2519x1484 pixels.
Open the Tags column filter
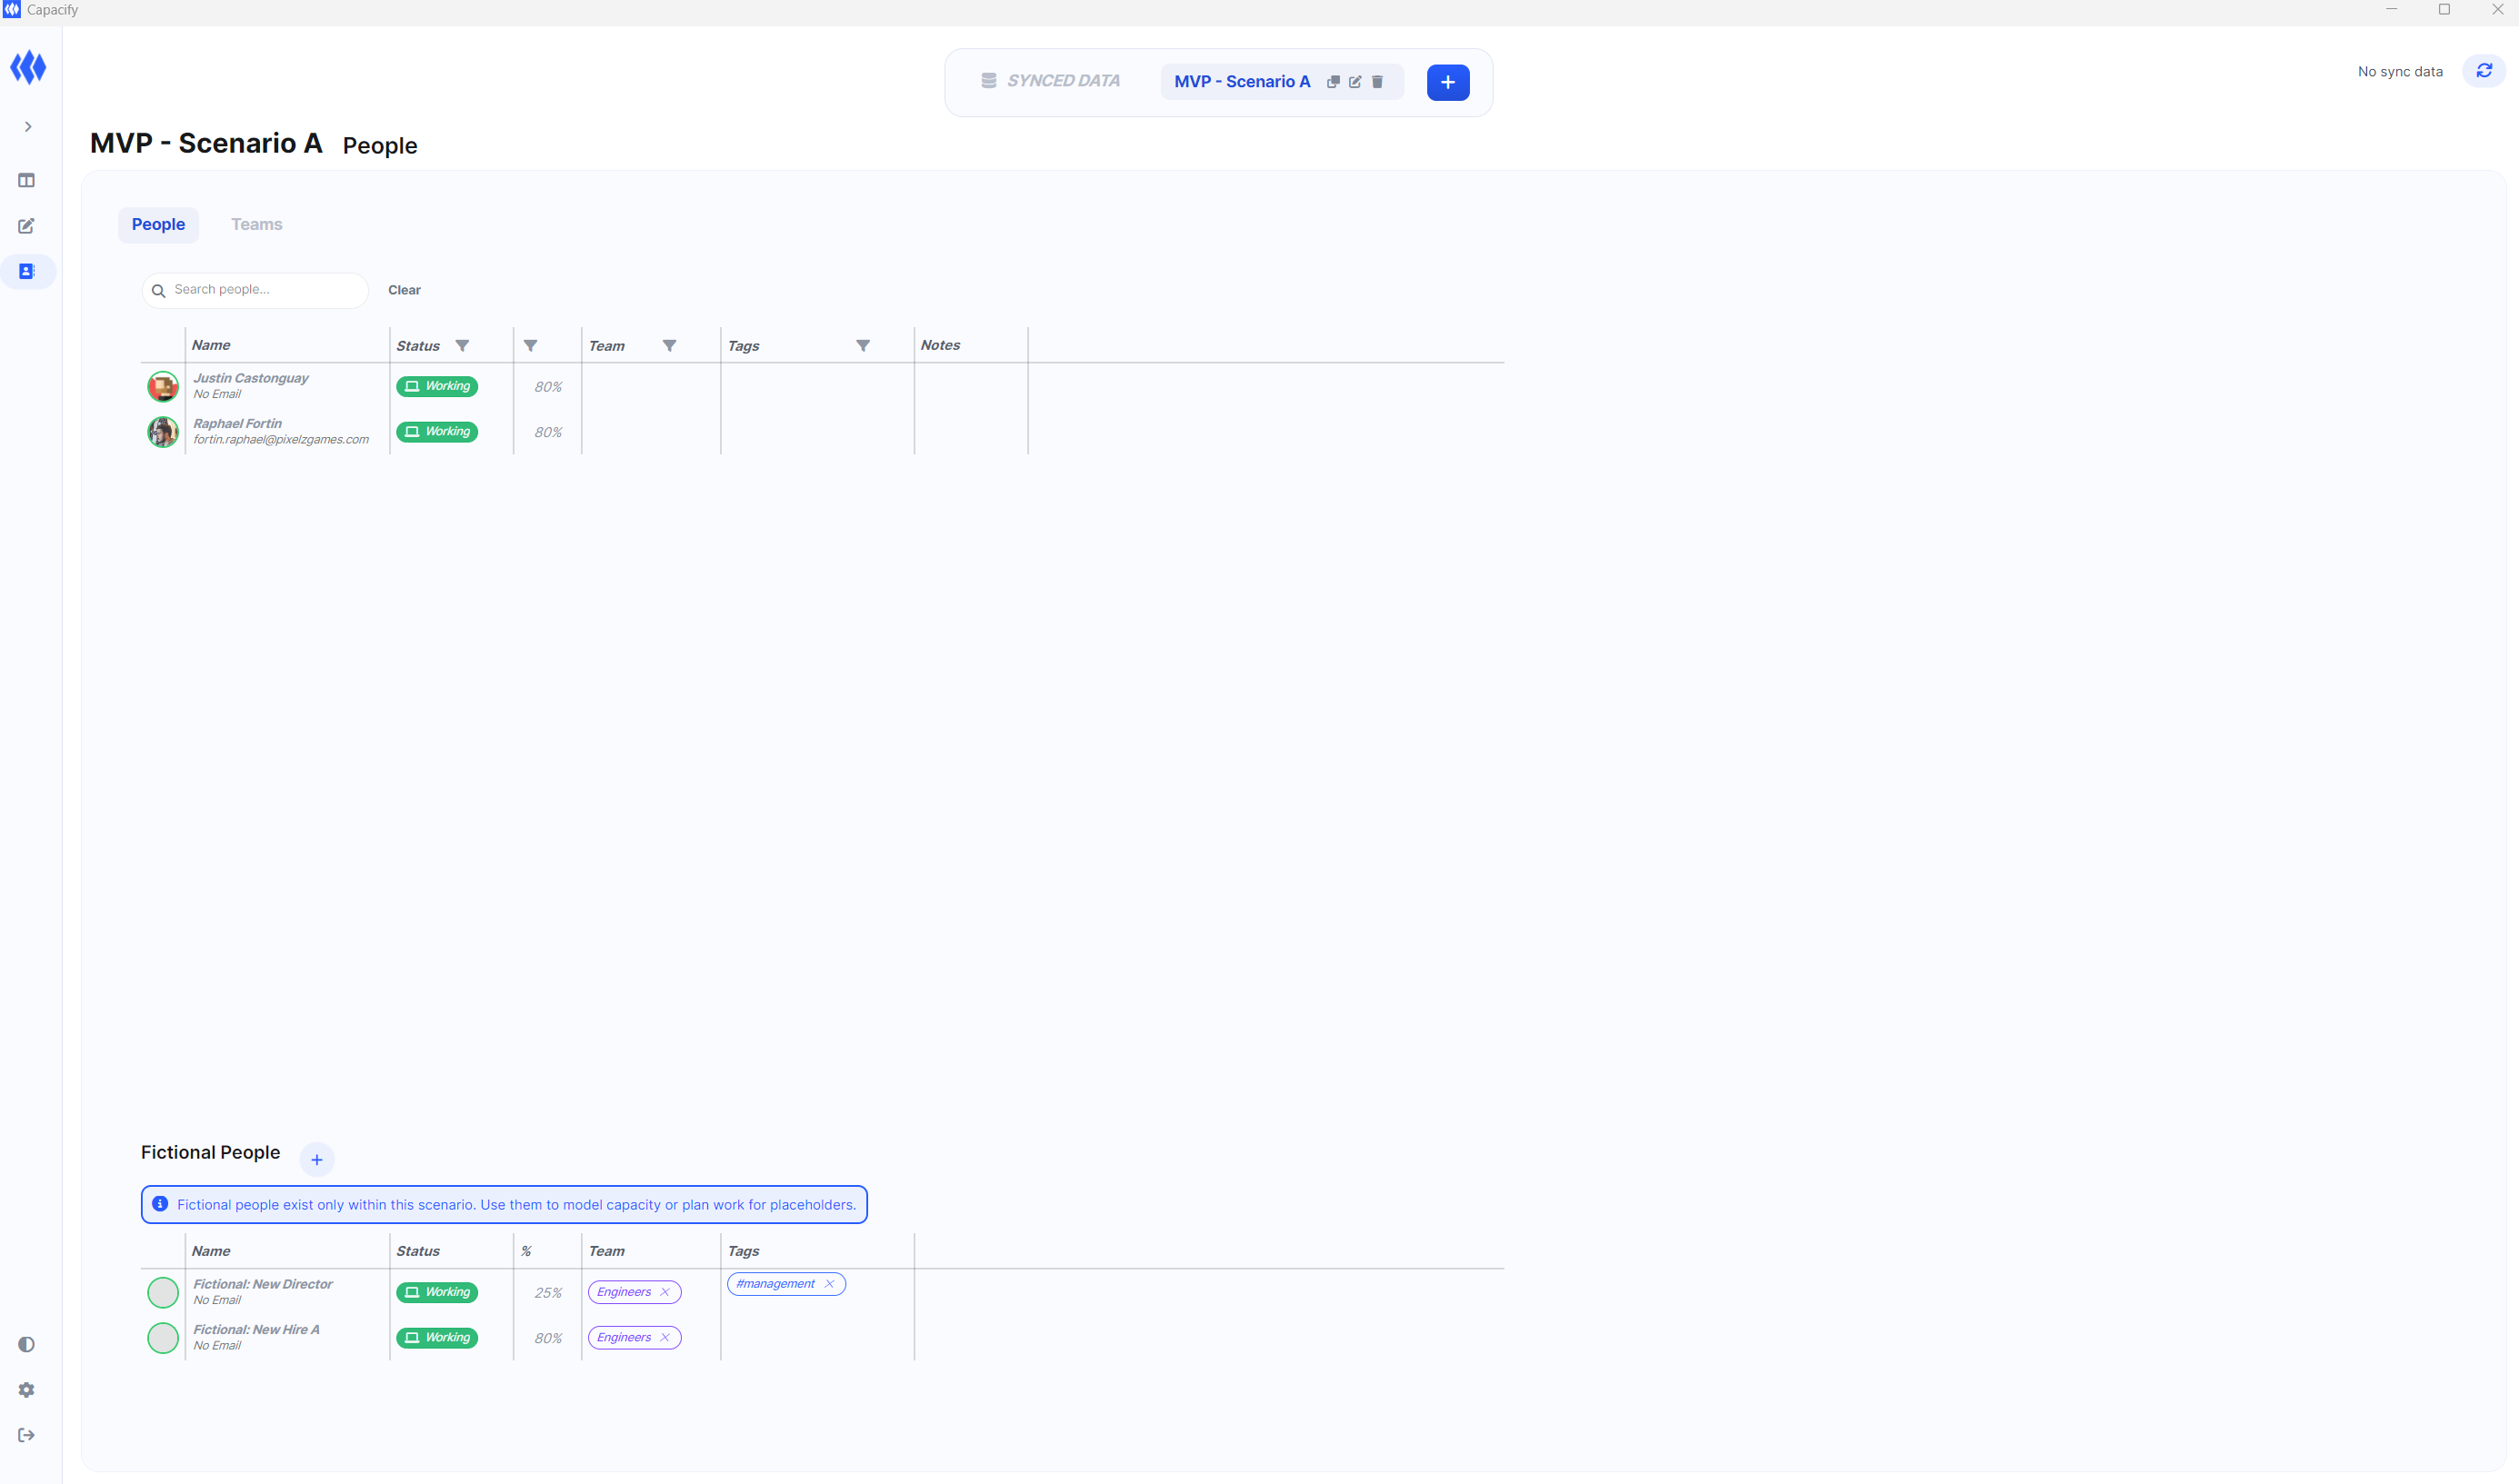click(x=862, y=346)
